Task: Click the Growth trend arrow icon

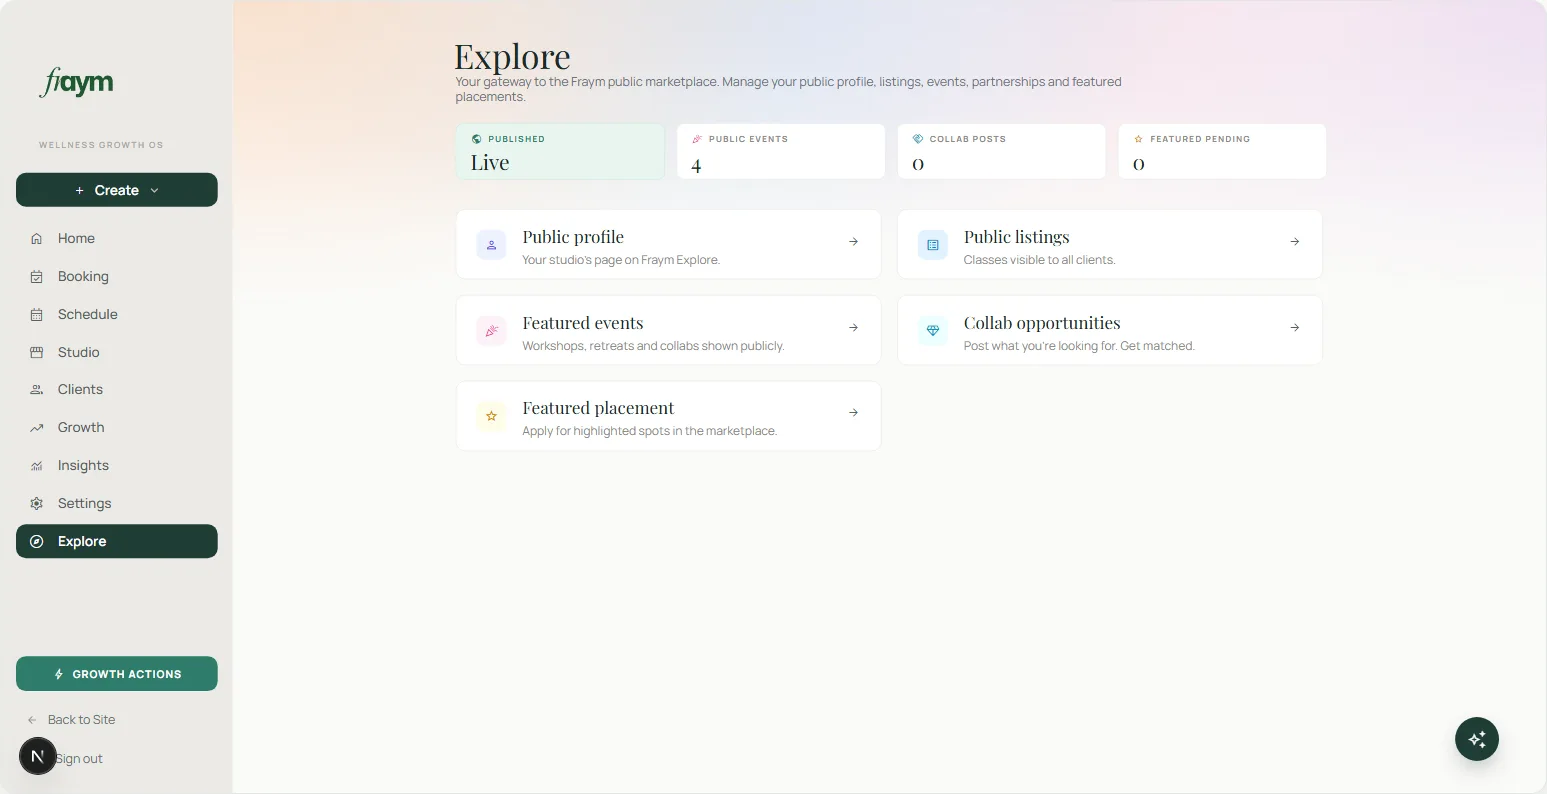Action: click(x=37, y=427)
